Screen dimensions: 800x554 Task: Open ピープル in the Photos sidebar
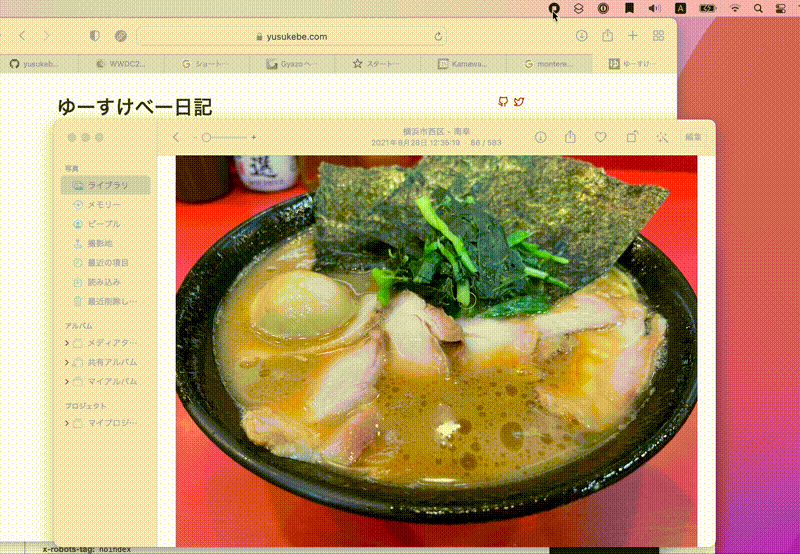click(106, 224)
